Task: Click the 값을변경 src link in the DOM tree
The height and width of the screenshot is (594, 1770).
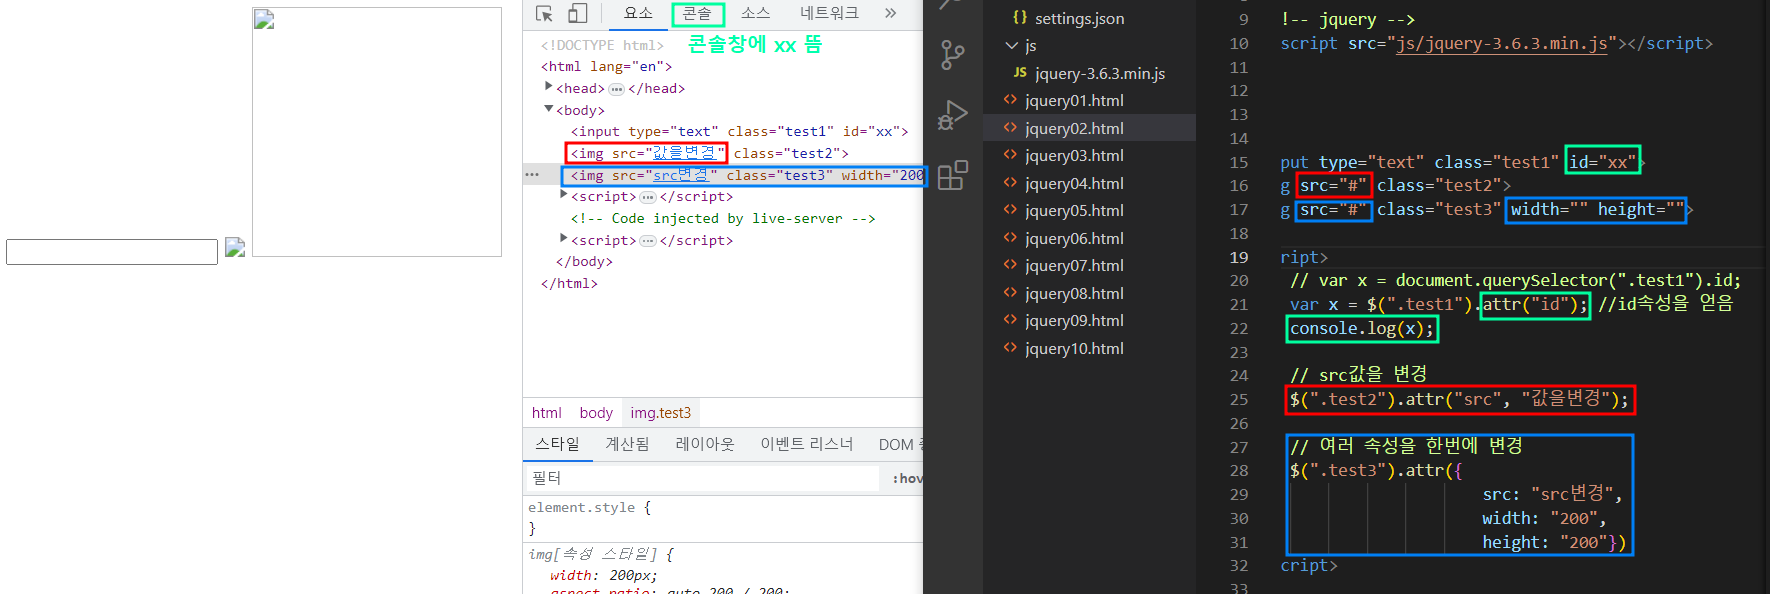Action: point(684,153)
